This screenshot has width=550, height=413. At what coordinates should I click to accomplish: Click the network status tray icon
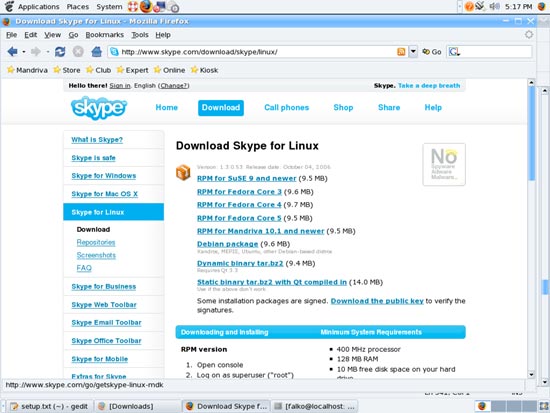pyautogui.click(x=480, y=6)
